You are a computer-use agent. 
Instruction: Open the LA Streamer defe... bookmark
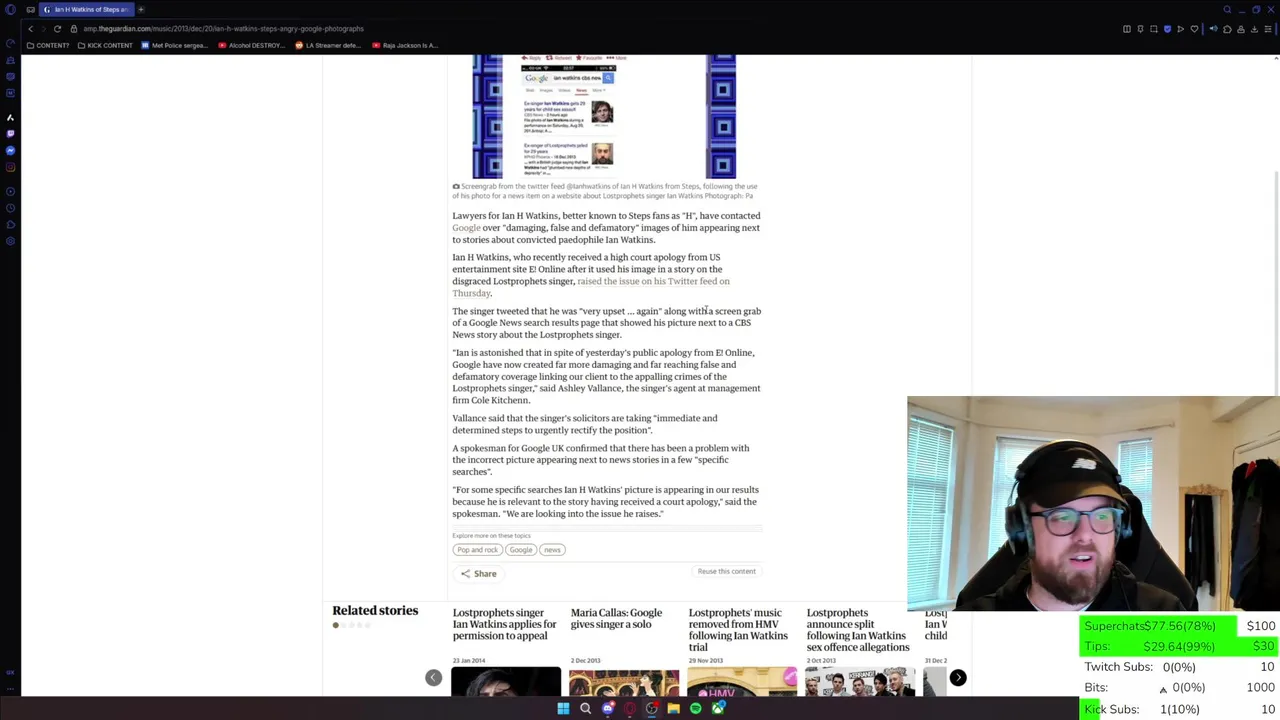pos(328,45)
